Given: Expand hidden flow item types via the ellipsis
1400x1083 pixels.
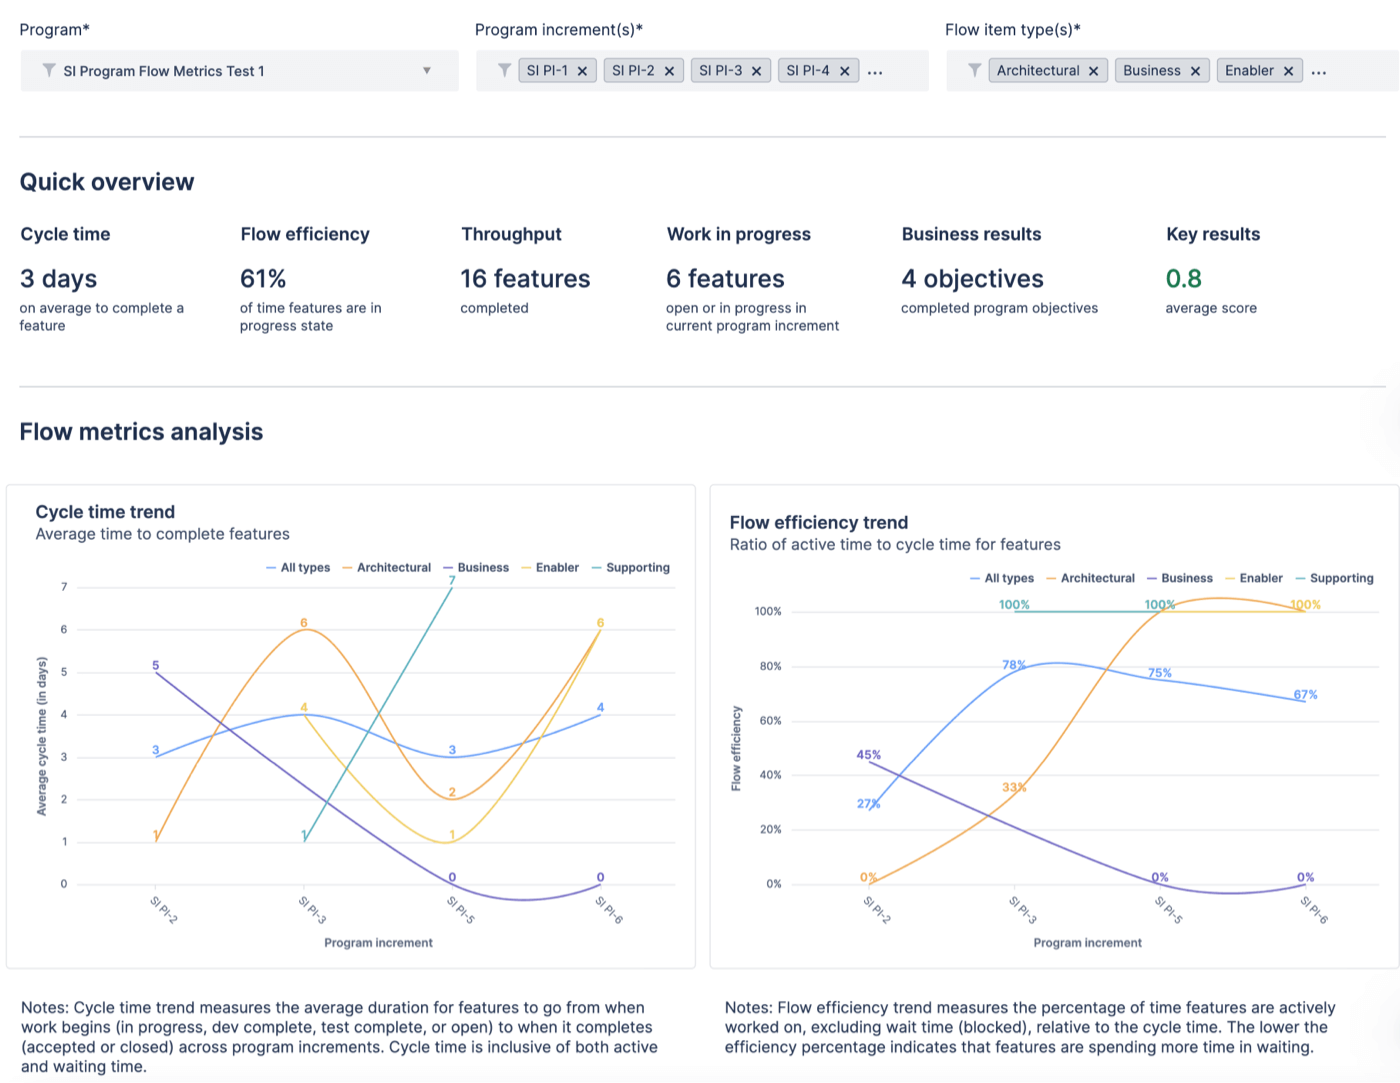Looking at the screenshot, I should 1319,71.
